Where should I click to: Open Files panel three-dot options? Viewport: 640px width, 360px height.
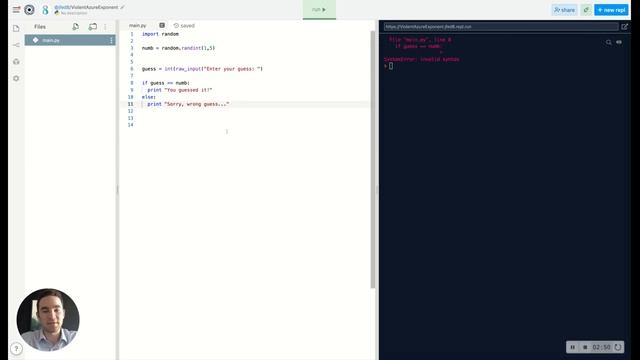point(105,27)
